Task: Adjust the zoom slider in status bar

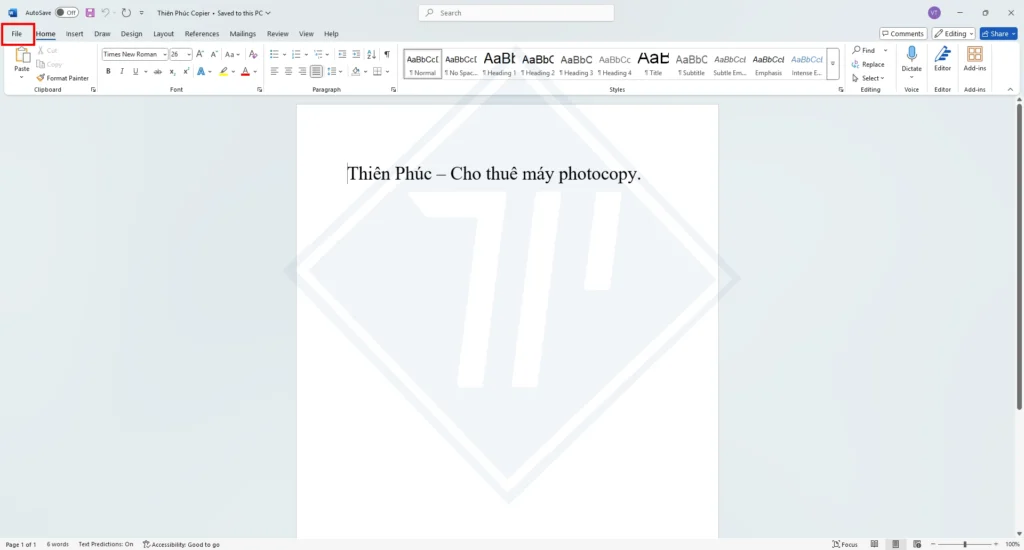Action: pos(964,544)
